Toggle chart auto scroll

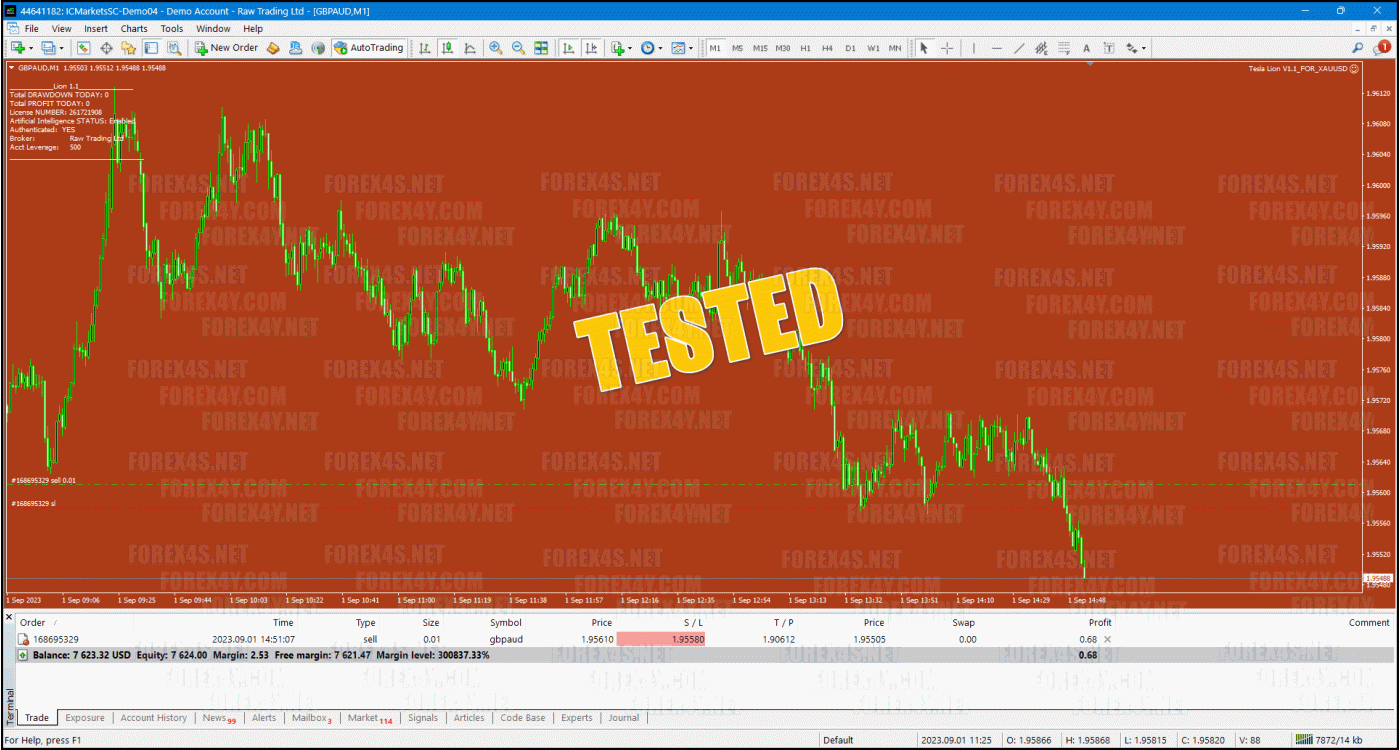pyautogui.click(x=568, y=48)
